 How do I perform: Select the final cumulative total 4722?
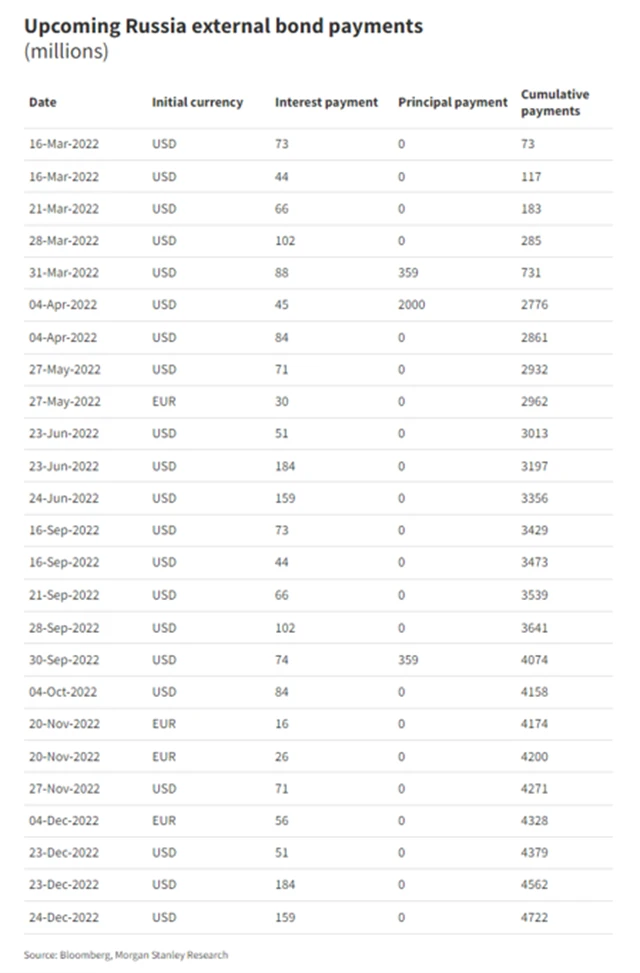tap(535, 918)
